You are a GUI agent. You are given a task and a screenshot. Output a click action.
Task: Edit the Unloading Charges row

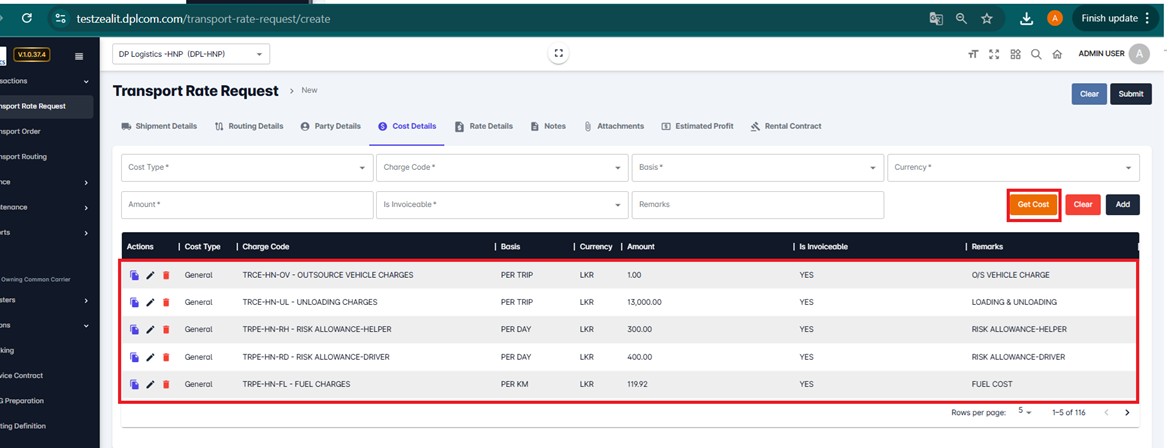click(150, 302)
